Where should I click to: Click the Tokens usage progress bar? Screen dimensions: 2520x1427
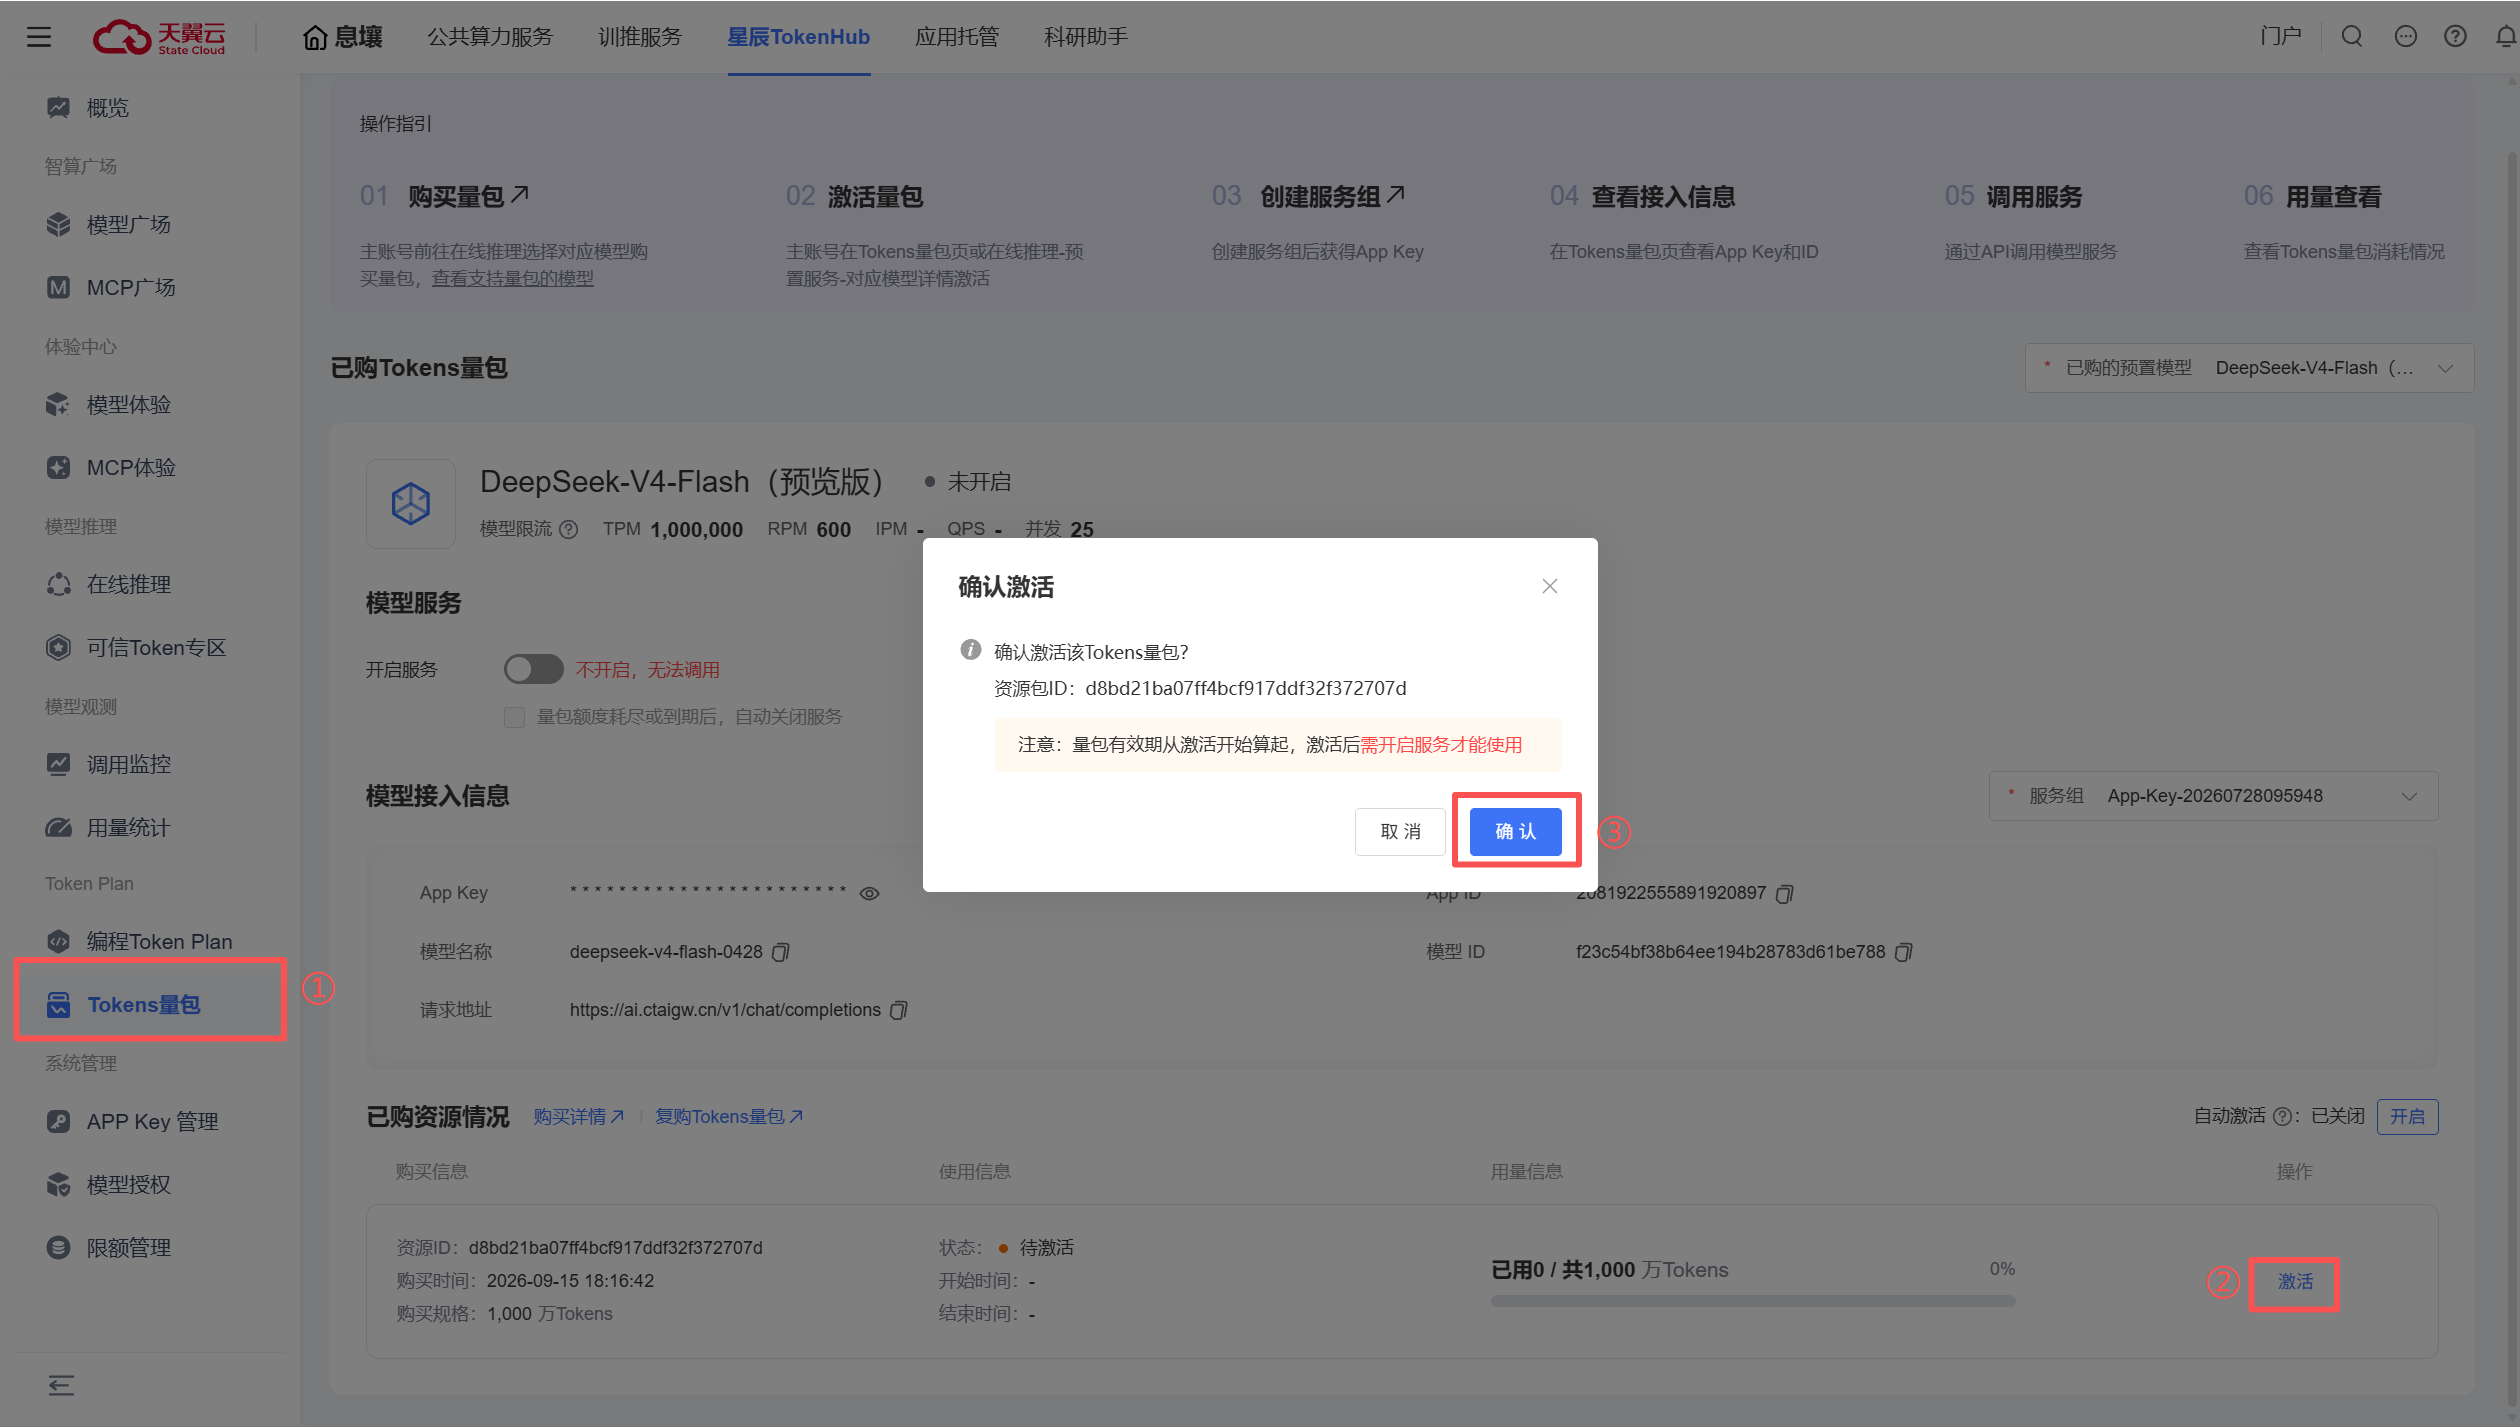[x=1753, y=1301]
